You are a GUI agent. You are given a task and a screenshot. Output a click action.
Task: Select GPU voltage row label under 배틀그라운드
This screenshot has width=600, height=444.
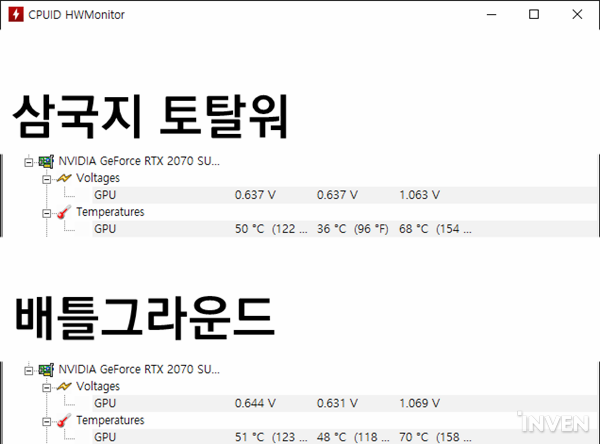(x=105, y=403)
